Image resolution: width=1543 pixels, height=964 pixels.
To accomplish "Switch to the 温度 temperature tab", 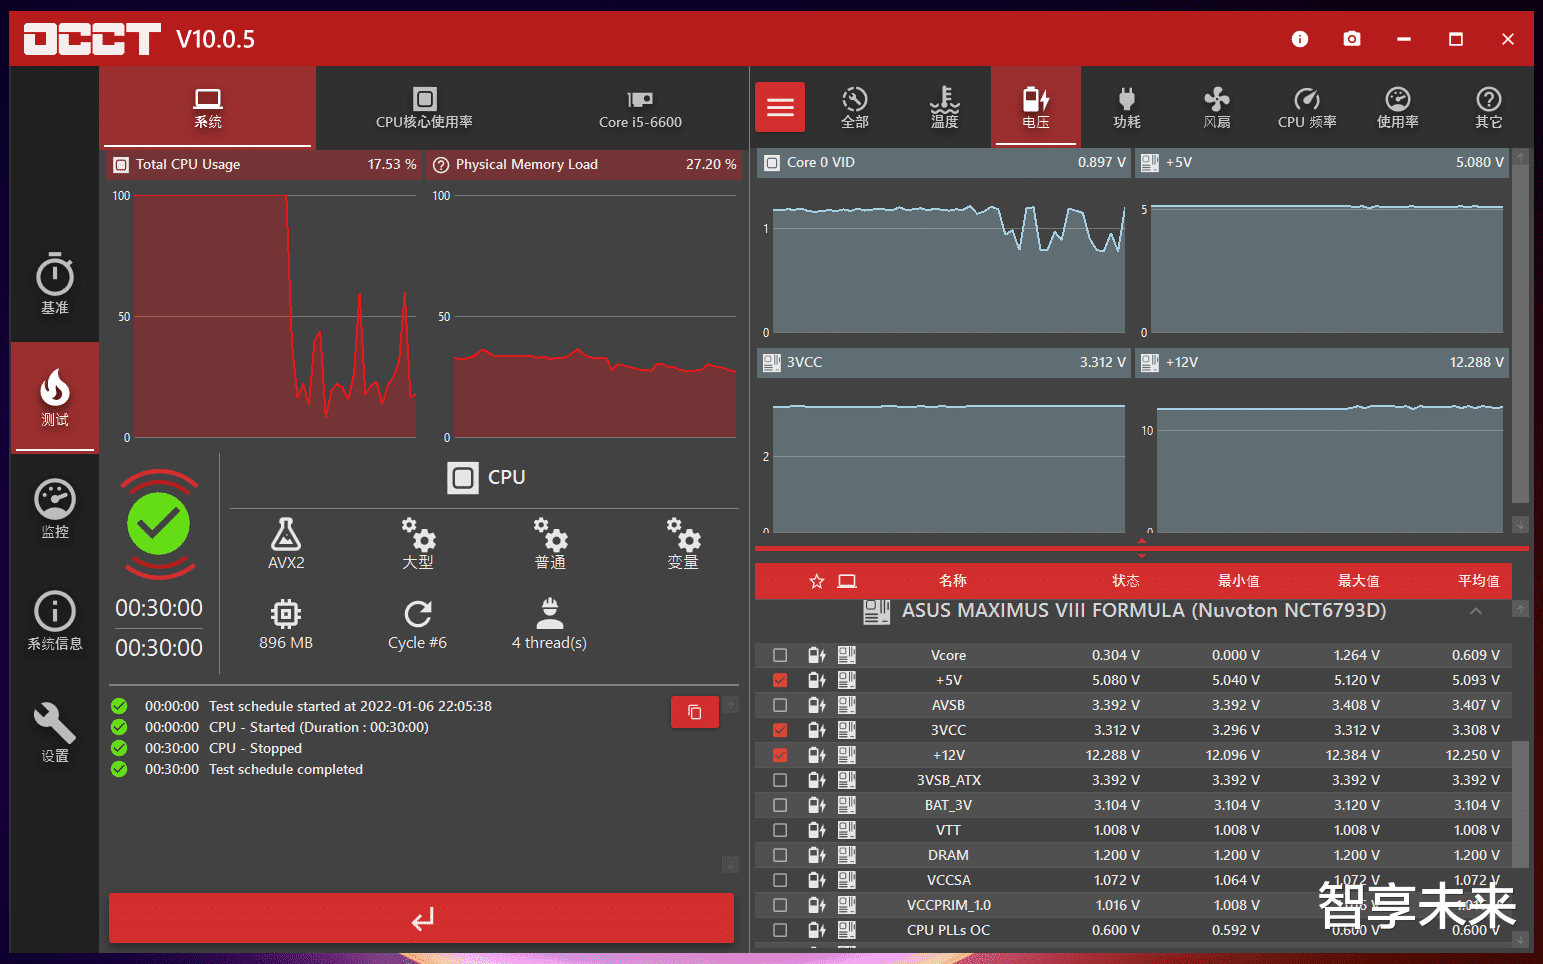I will (945, 107).
